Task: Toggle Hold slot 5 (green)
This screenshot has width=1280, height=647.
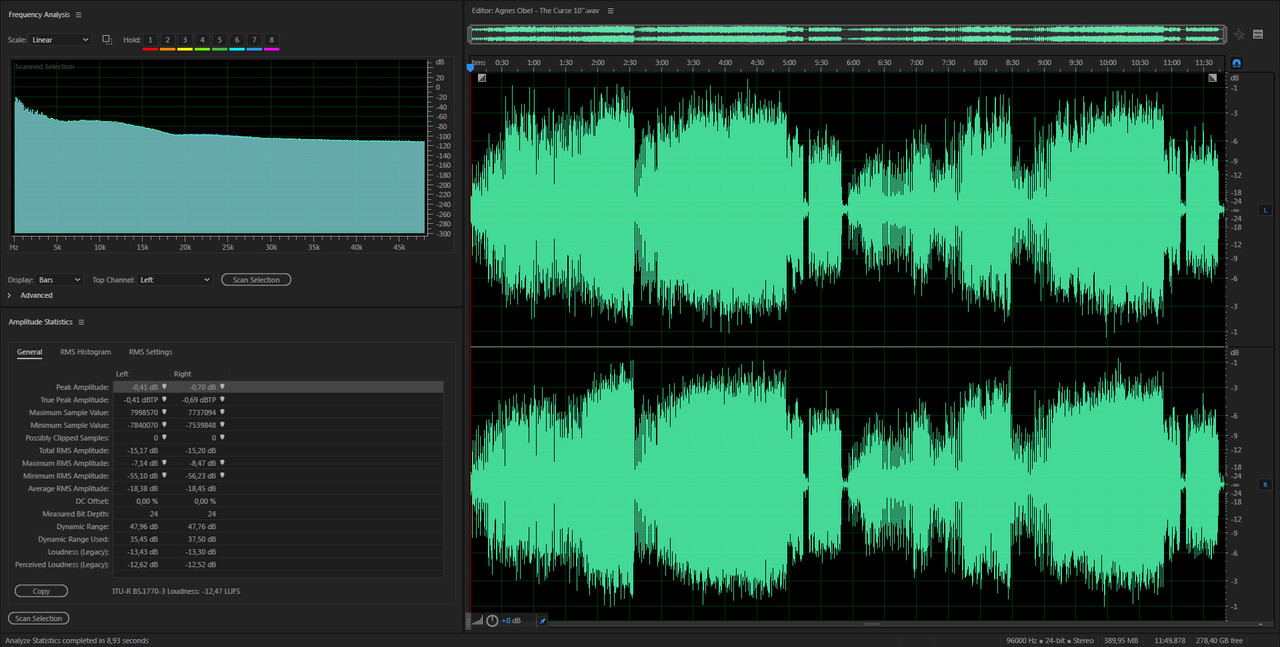Action: (219, 40)
